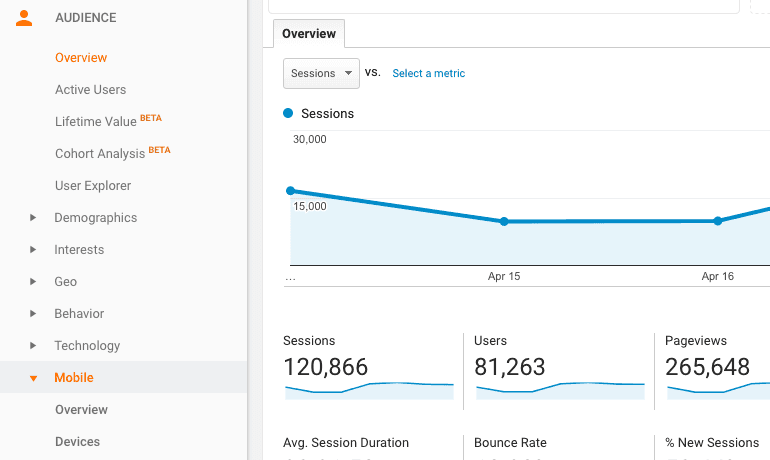Open Mobile Overview sub-item

pos(81,410)
